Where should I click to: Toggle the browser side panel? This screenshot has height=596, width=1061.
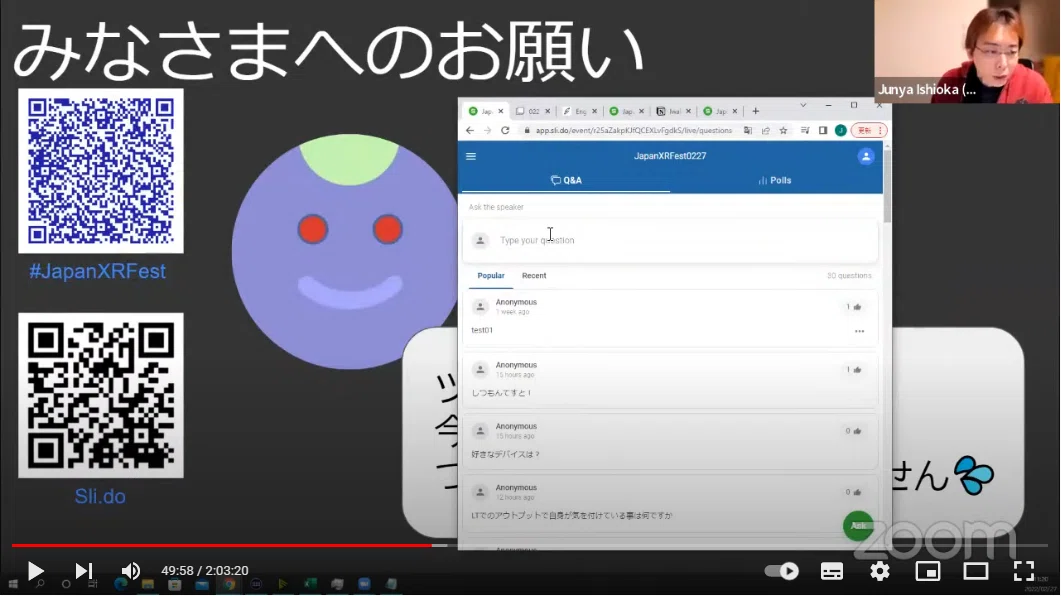tap(822, 131)
